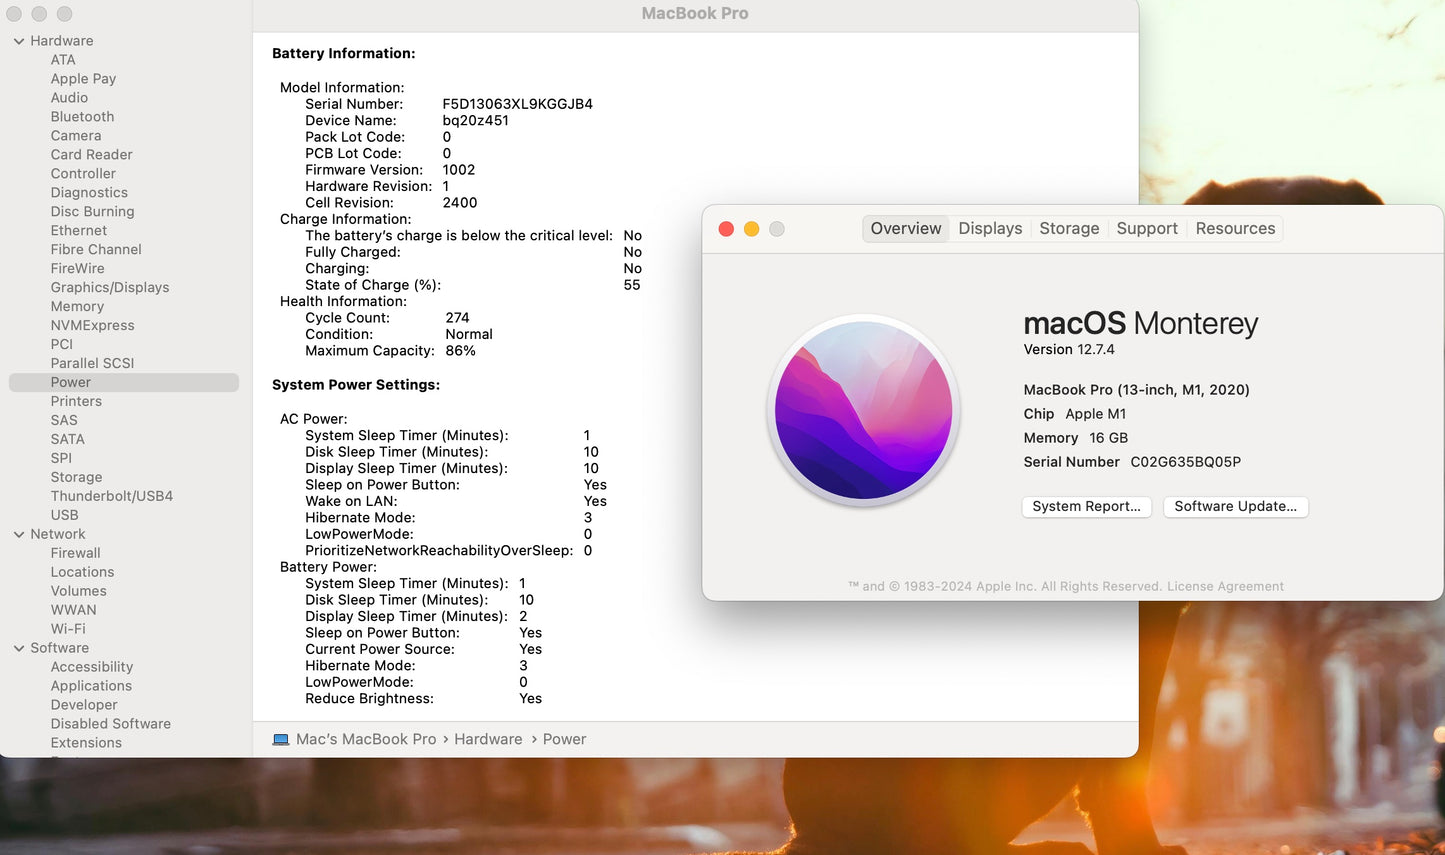
Task: Collapse the Network section chevron
Action: coord(19,535)
